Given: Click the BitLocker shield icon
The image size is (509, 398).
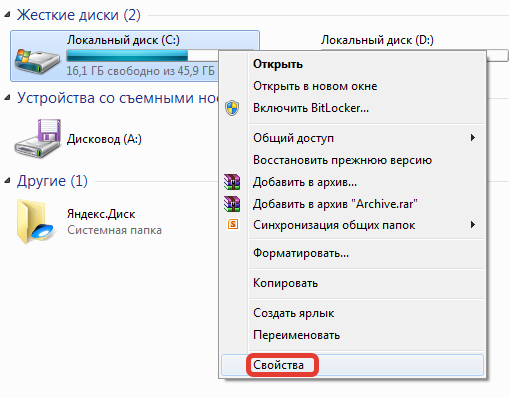Looking at the screenshot, I should (x=232, y=108).
